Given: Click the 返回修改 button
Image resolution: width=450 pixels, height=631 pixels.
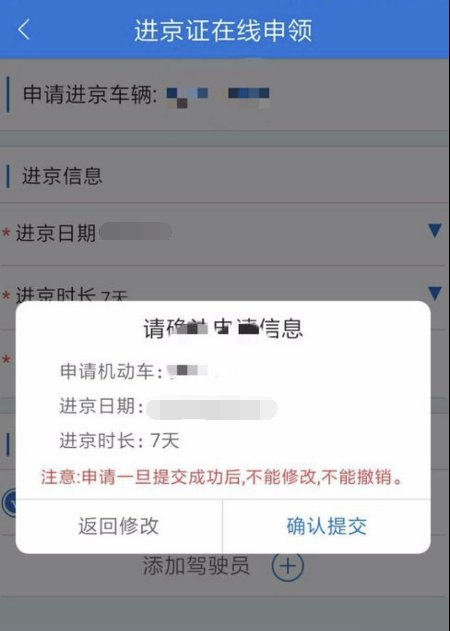Looking at the screenshot, I should [119, 526].
